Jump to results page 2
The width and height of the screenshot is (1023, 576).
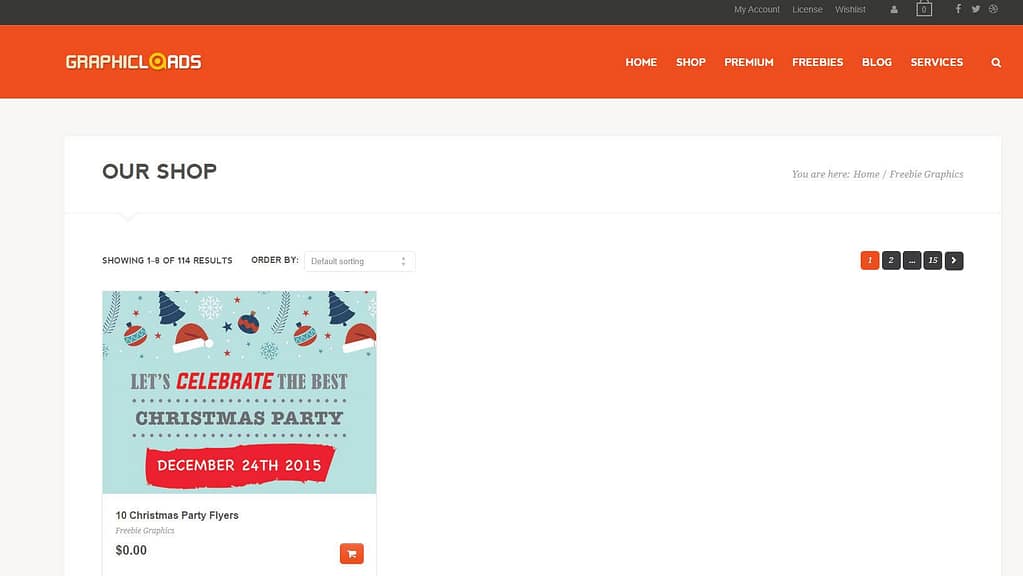pos(891,261)
